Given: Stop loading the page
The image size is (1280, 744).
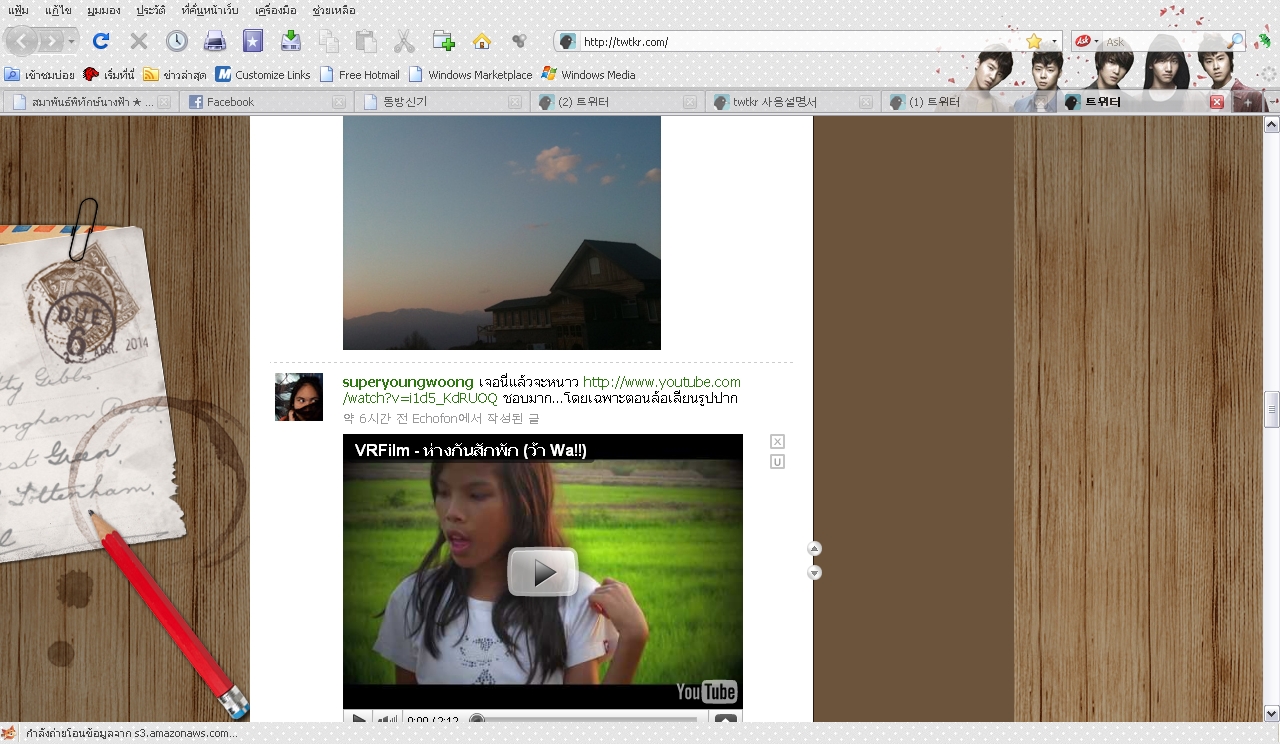Looking at the screenshot, I should [x=139, y=41].
